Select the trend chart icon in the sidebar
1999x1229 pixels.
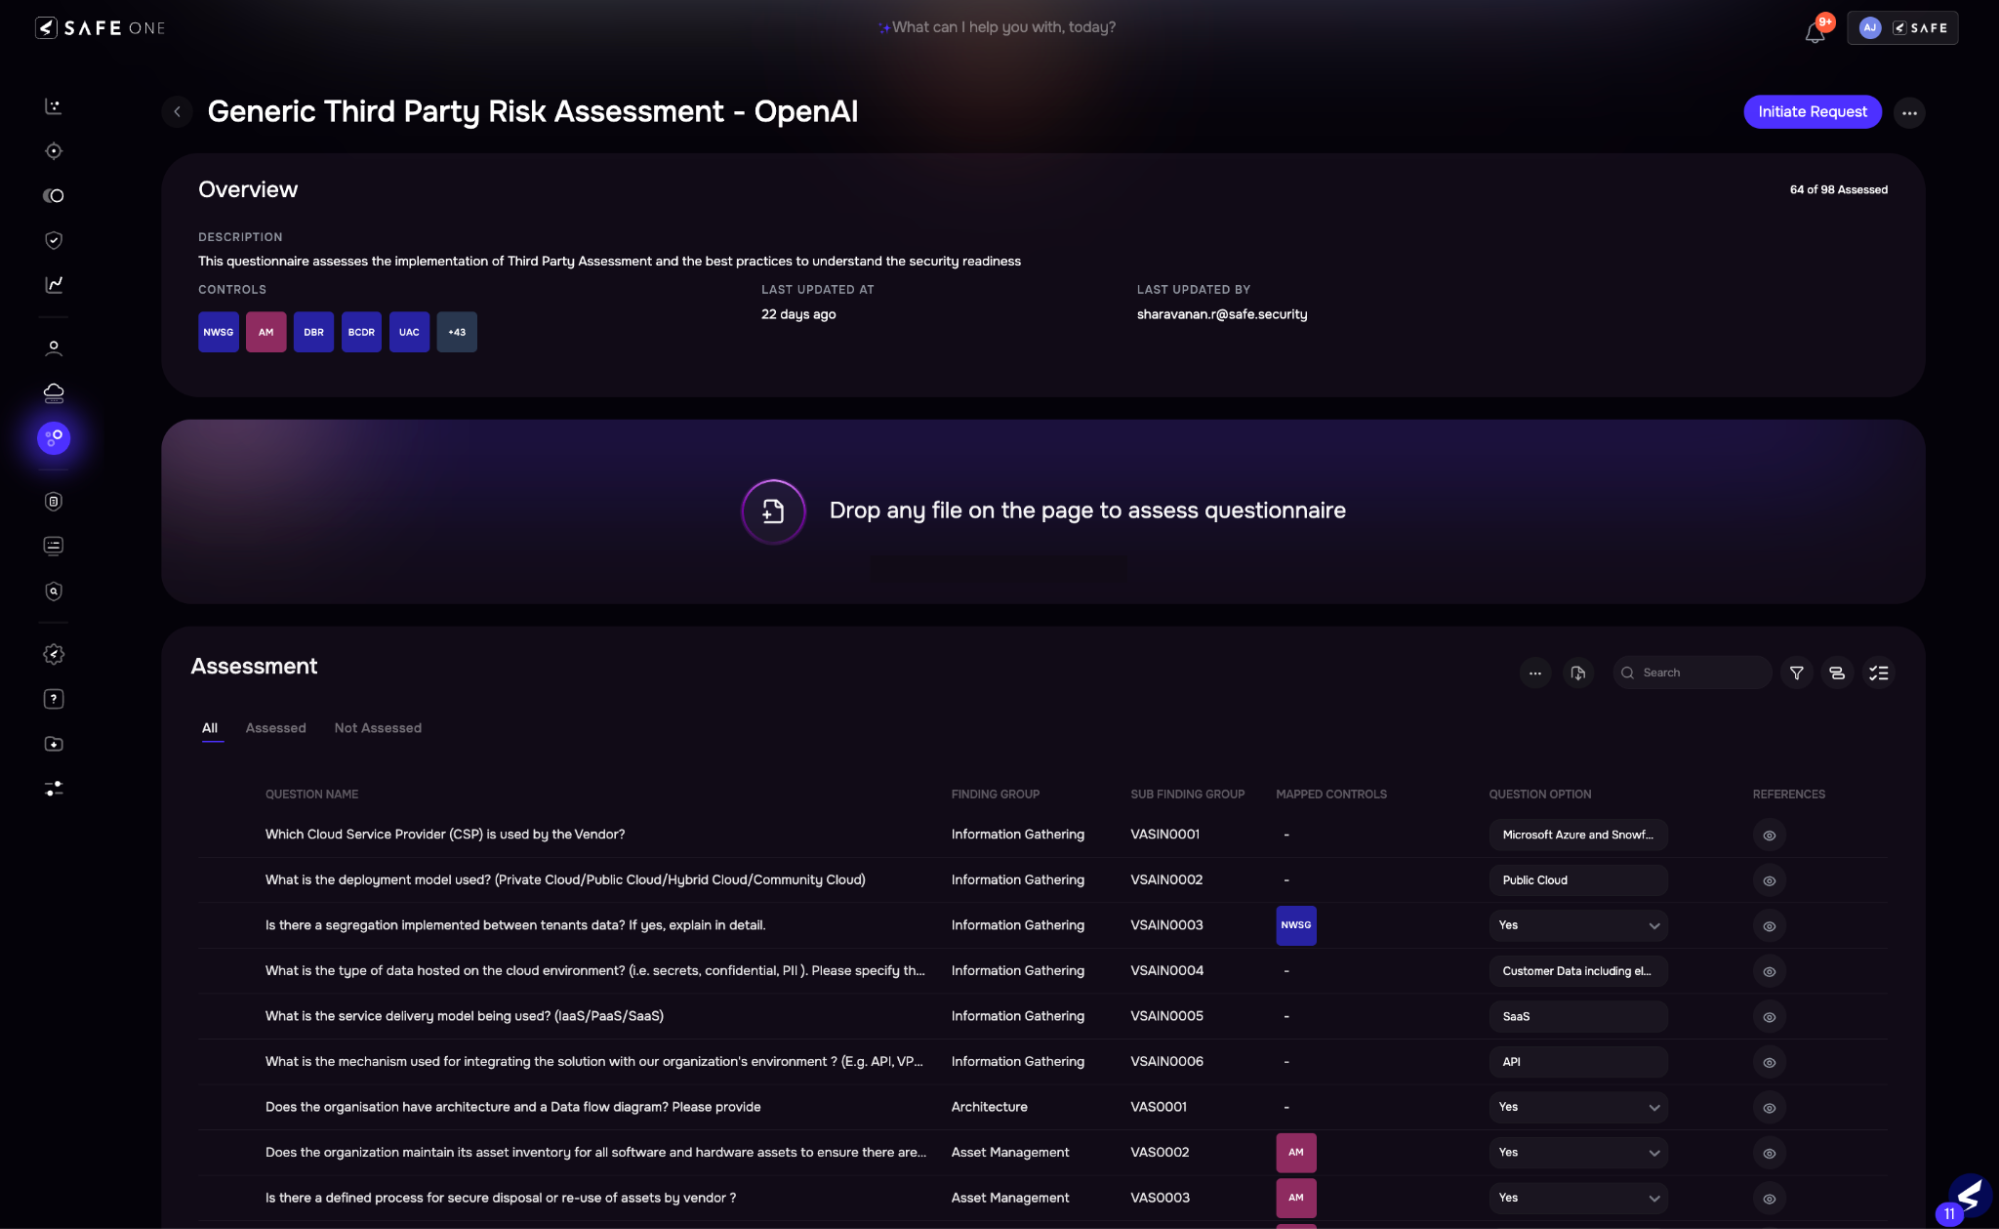[x=54, y=284]
